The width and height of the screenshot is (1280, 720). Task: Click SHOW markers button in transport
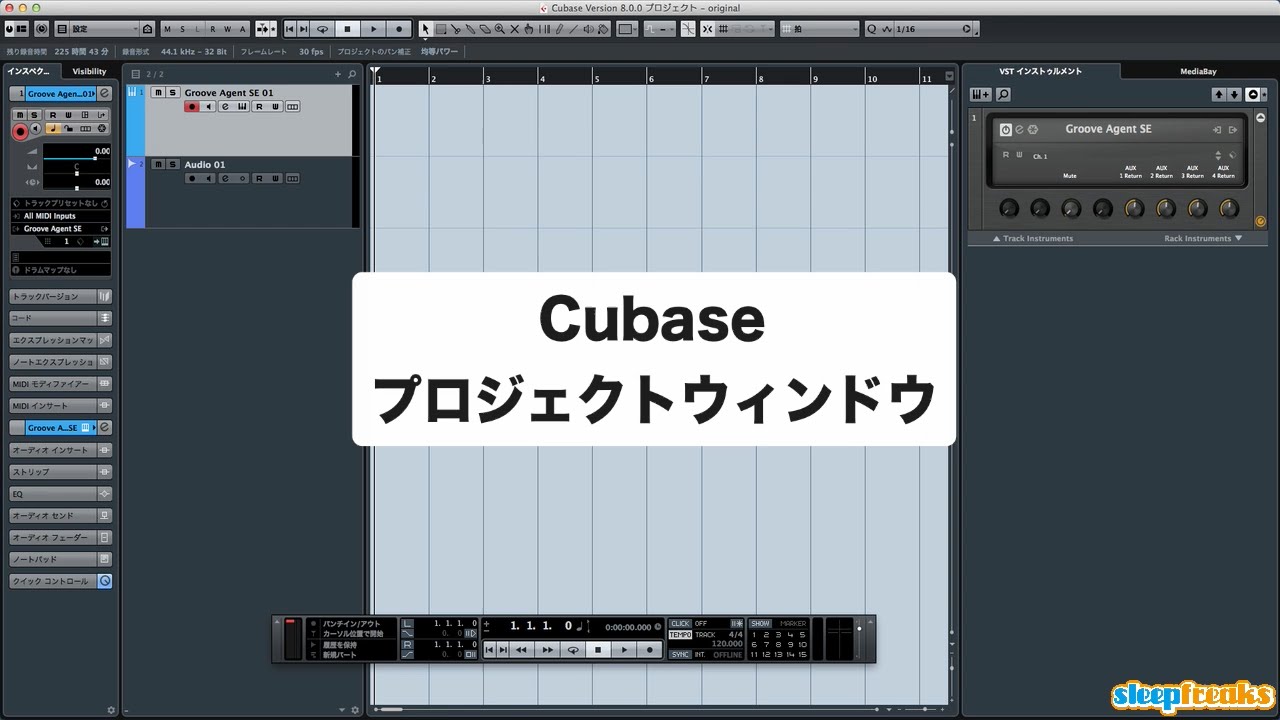760,623
